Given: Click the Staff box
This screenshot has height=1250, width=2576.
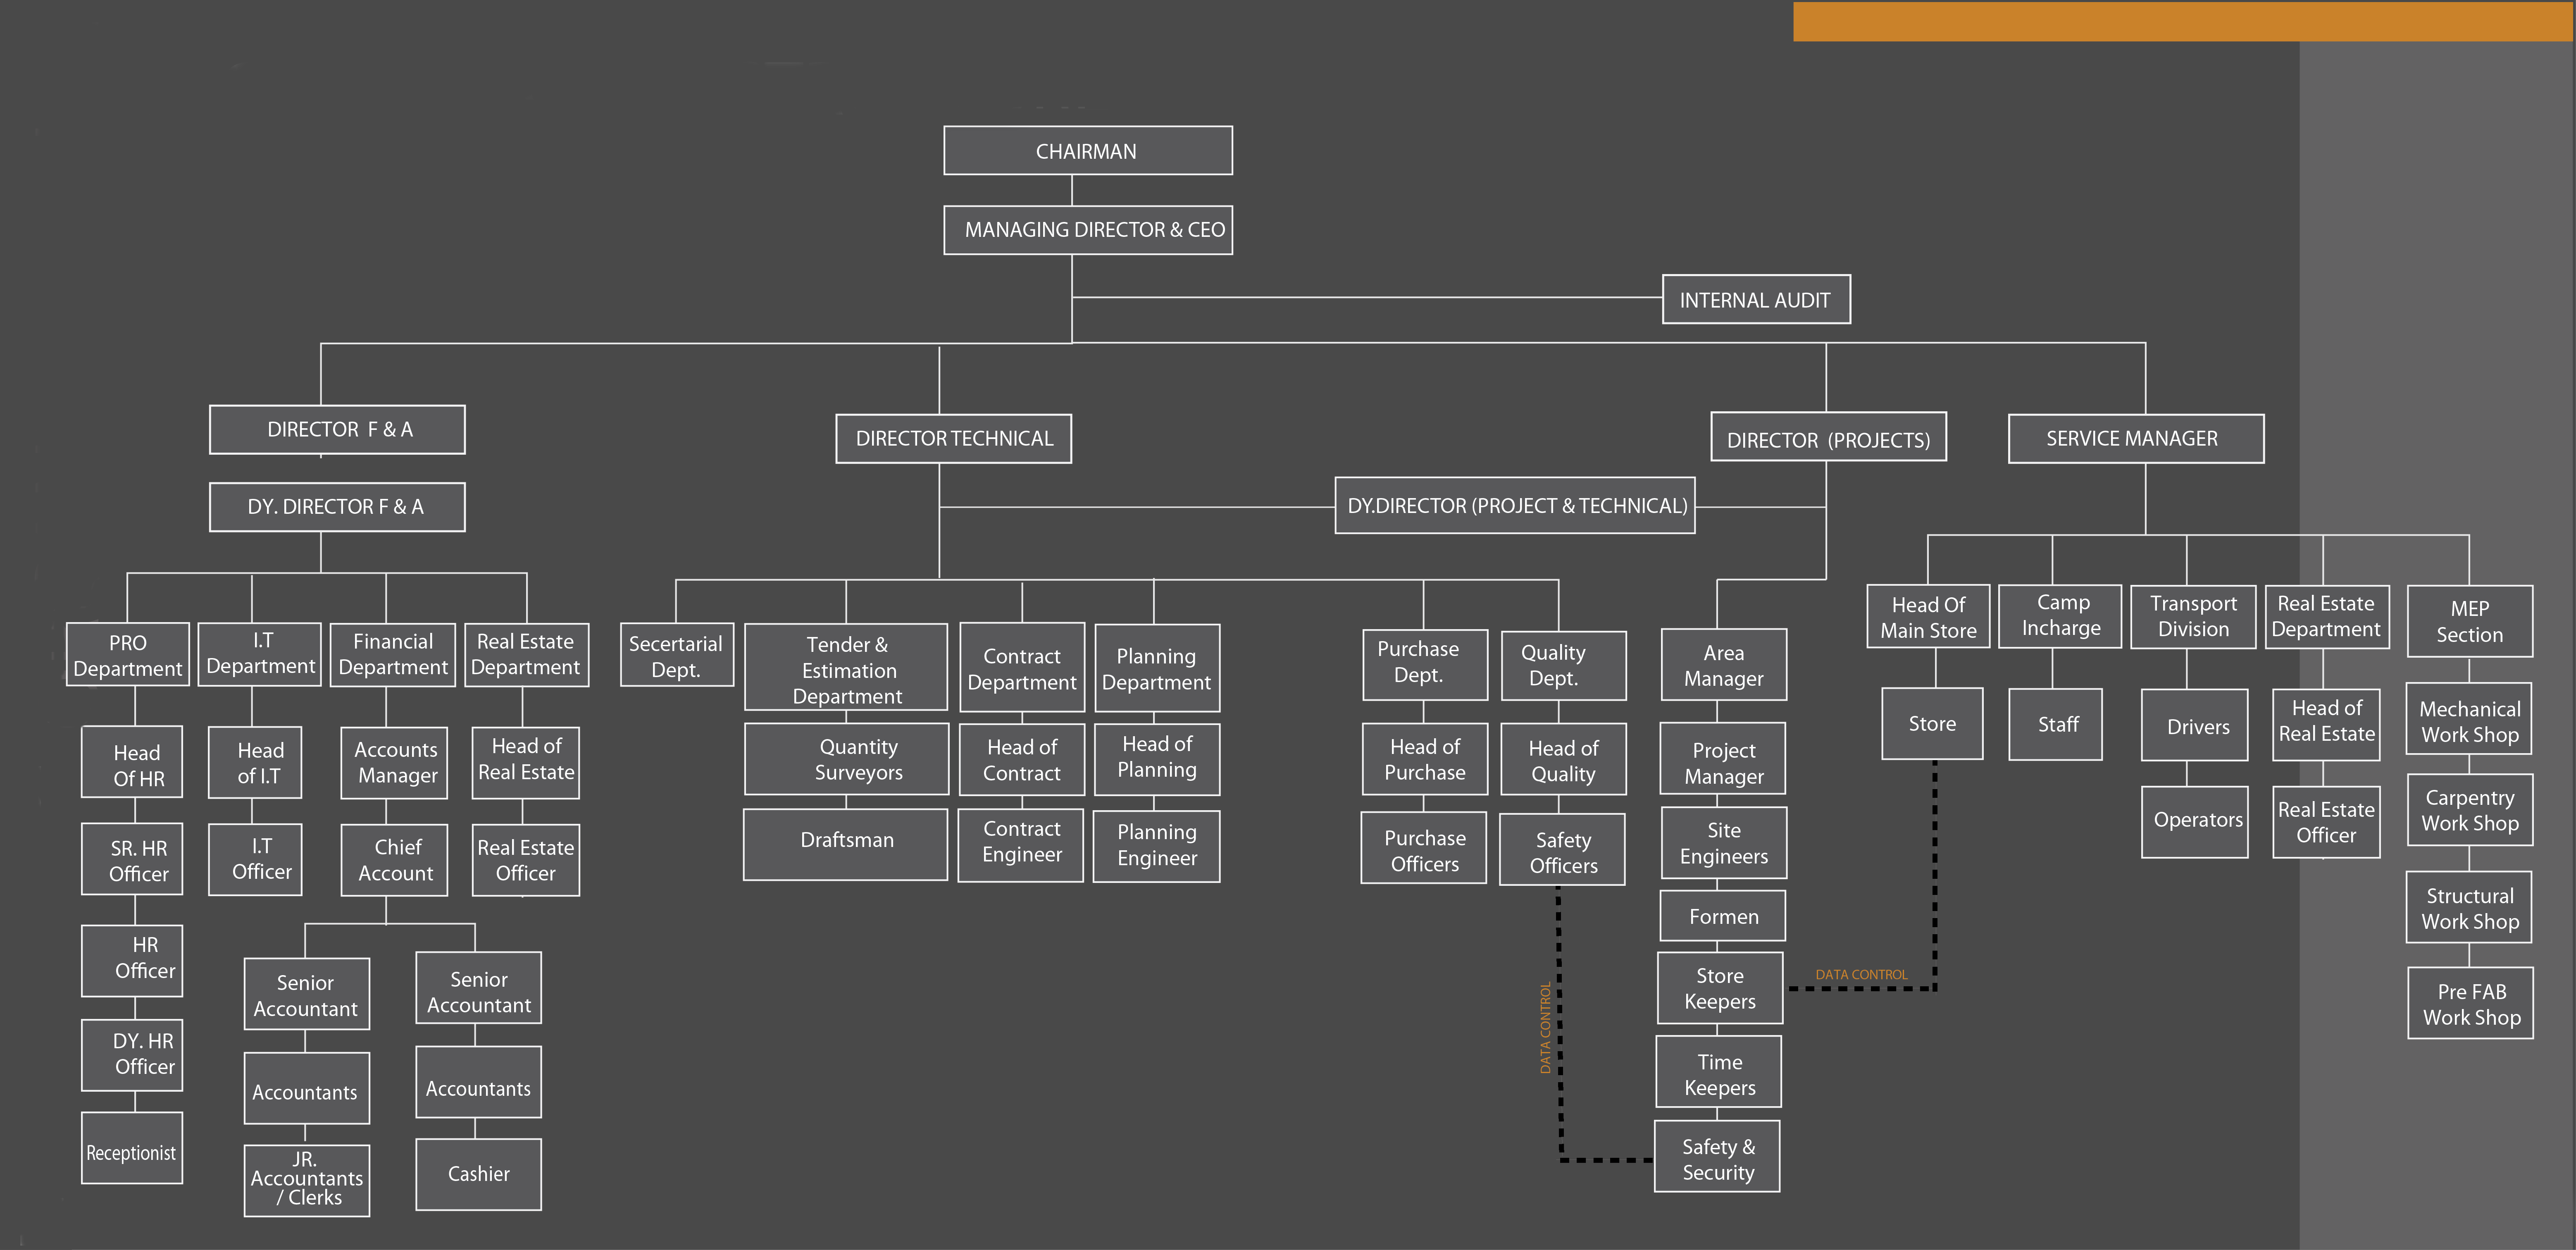Looking at the screenshot, I should [2056, 724].
